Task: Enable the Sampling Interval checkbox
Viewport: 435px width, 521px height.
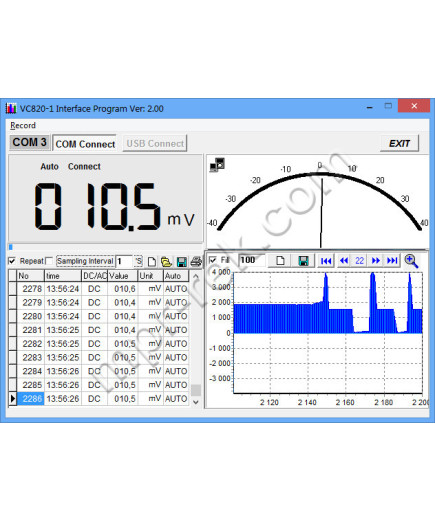Action: (49, 261)
